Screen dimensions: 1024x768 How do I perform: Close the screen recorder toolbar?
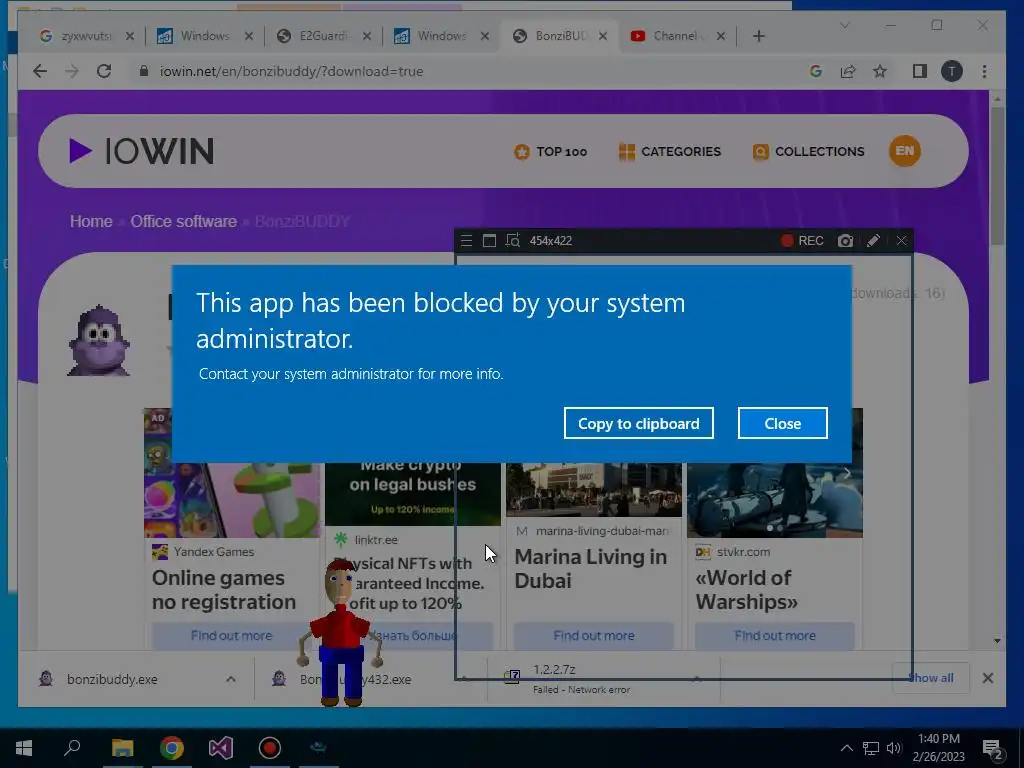[x=901, y=240]
